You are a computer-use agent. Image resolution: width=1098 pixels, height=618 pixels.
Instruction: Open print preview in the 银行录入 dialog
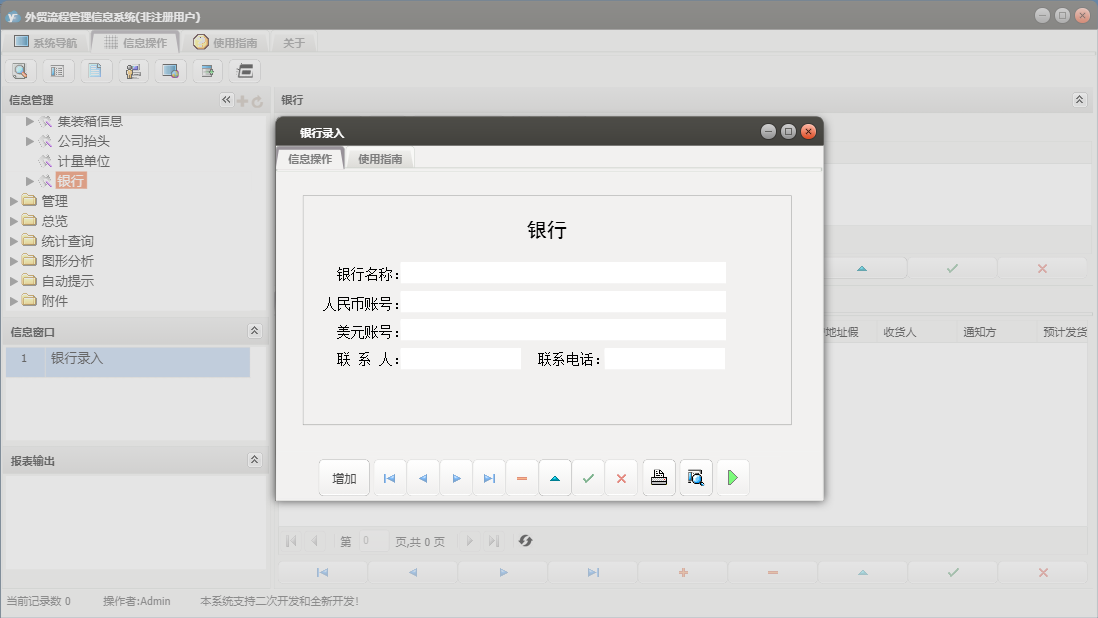coord(695,477)
